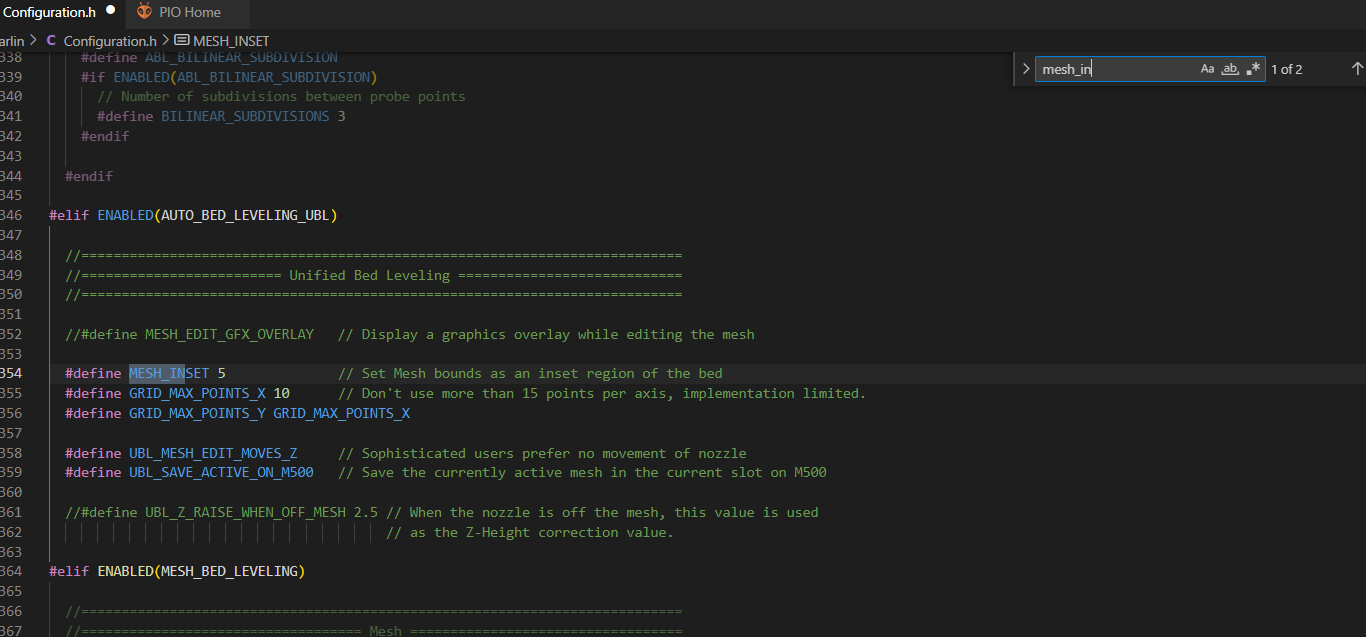The width and height of the screenshot is (1366, 637).
Task: Switch to the PIO Home tab
Action: tap(189, 12)
